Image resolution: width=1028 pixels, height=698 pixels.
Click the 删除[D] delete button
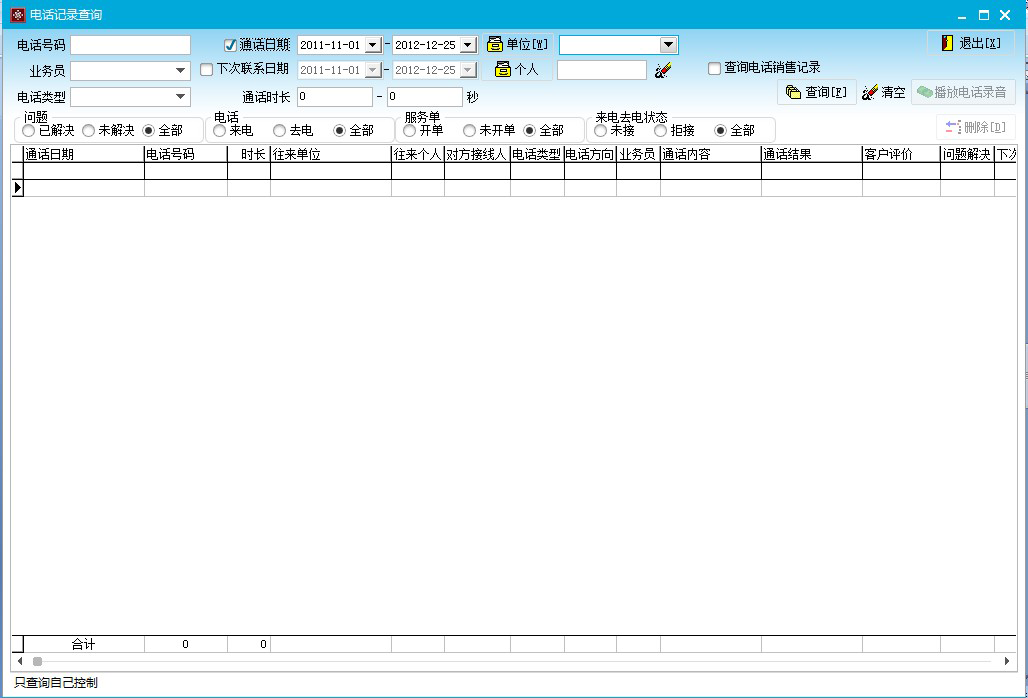click(x=976, y=127)
